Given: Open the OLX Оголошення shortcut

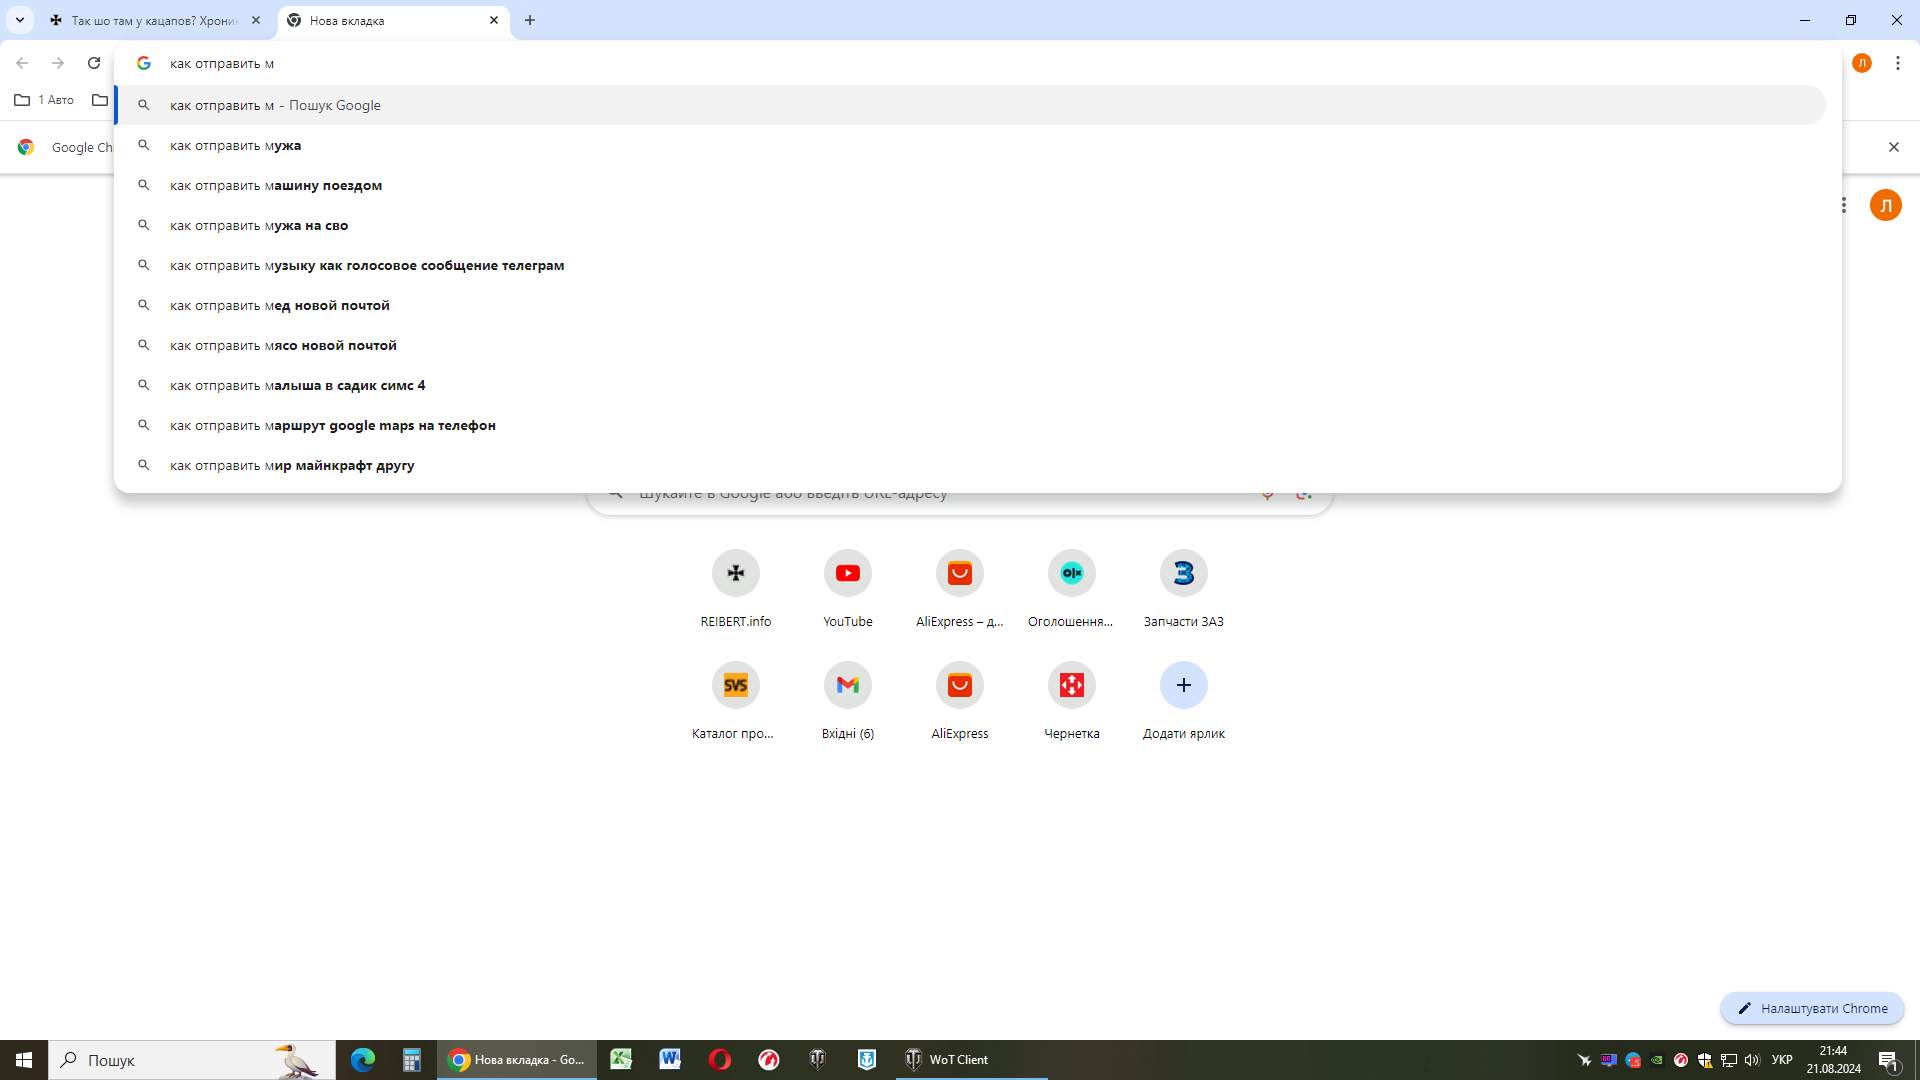Looking at the screenshot, I should click(x=1071, y=574).
